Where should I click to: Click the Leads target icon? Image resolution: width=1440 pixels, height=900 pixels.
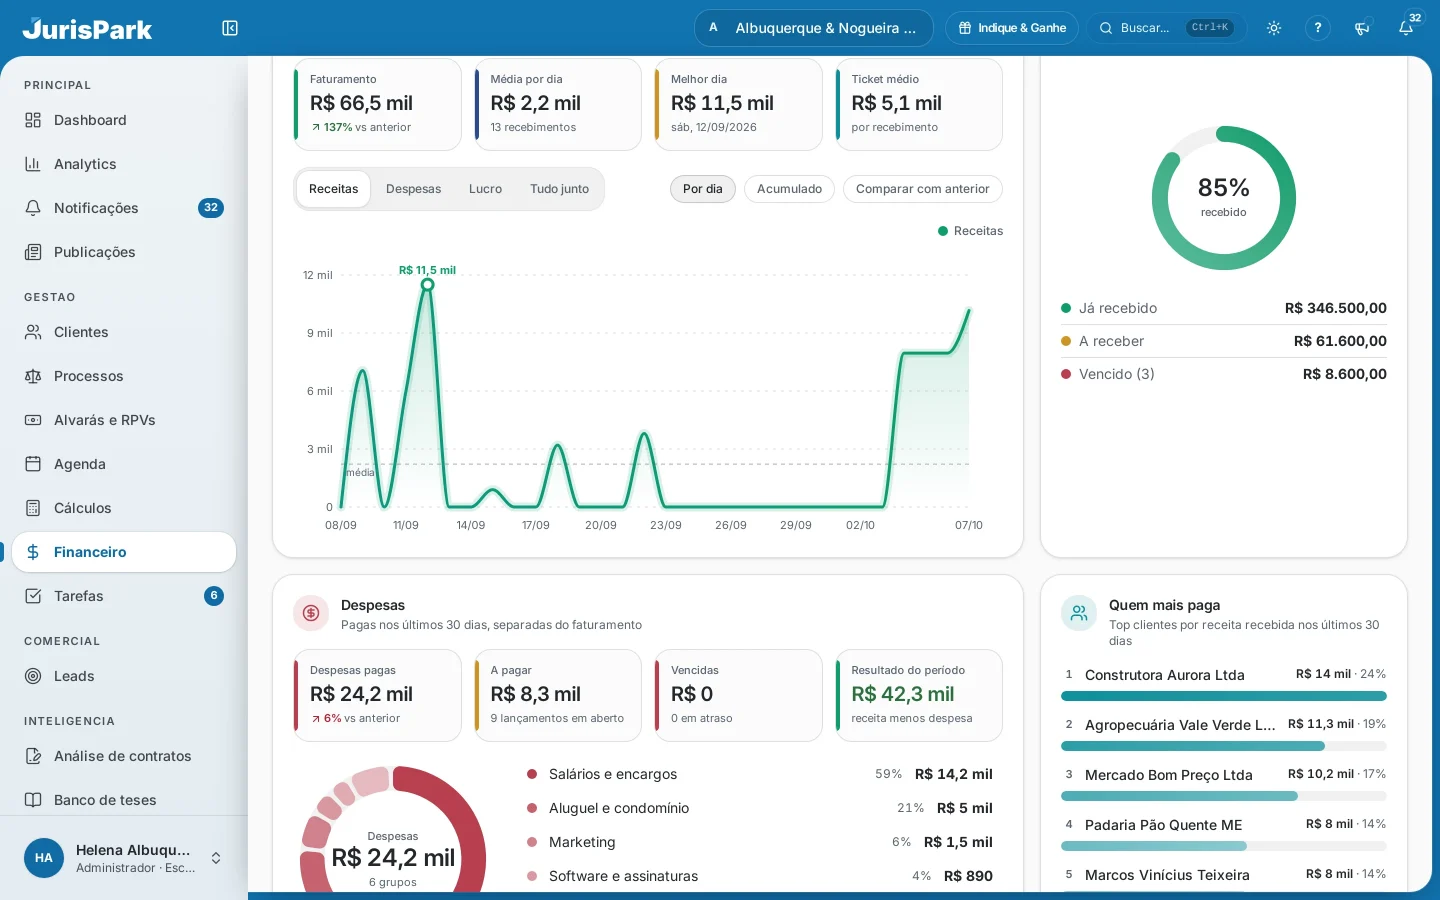click(x=33, y=676)
